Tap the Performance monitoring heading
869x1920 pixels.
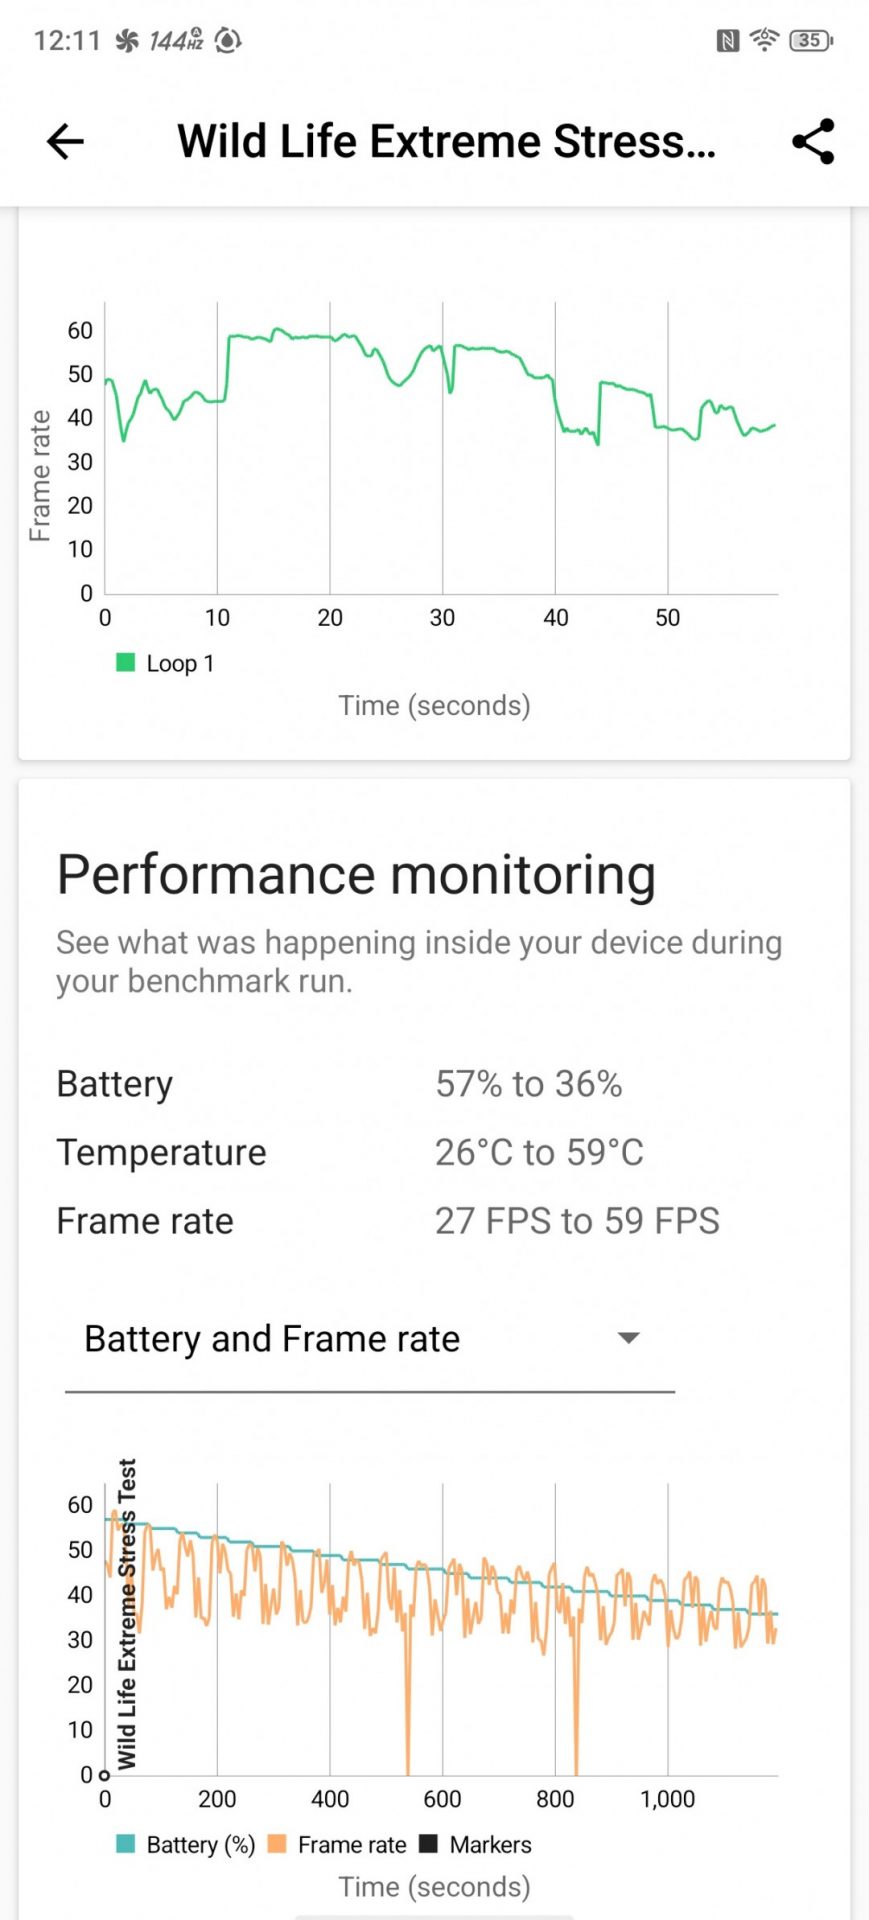(356, 875)
